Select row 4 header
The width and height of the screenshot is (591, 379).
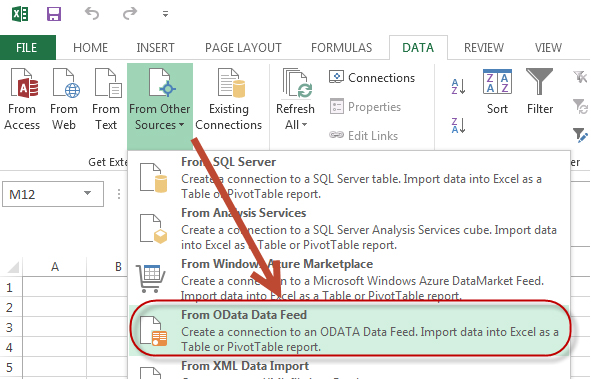point(11,347)
